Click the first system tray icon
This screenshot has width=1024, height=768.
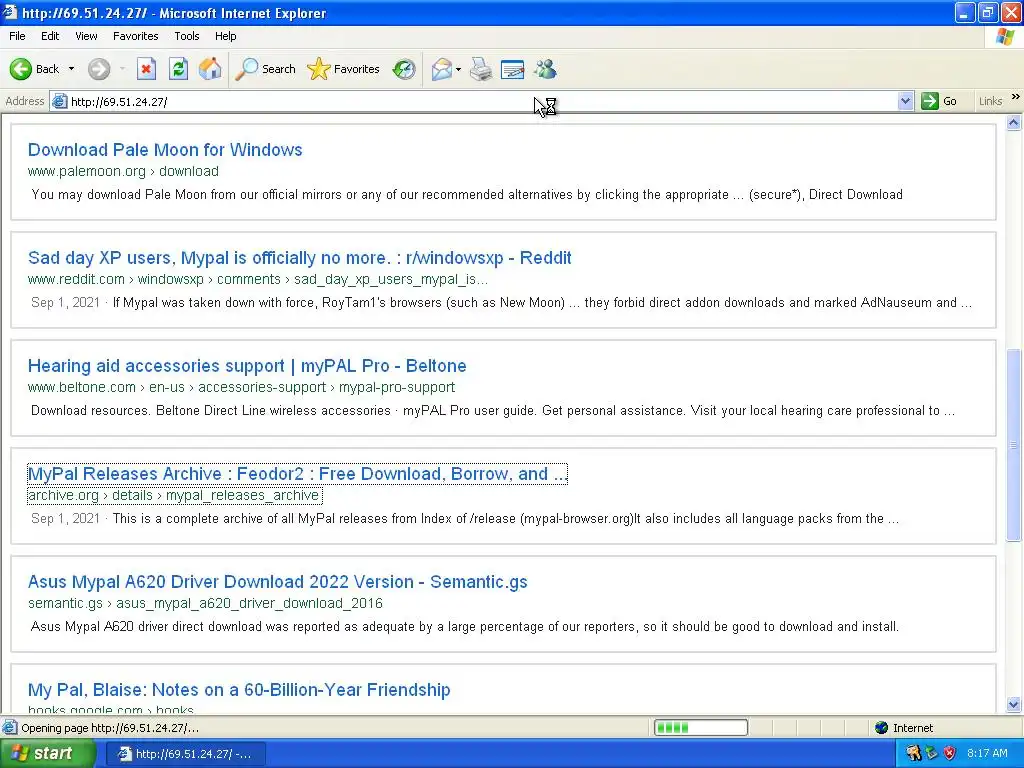[x=914, y=753]
